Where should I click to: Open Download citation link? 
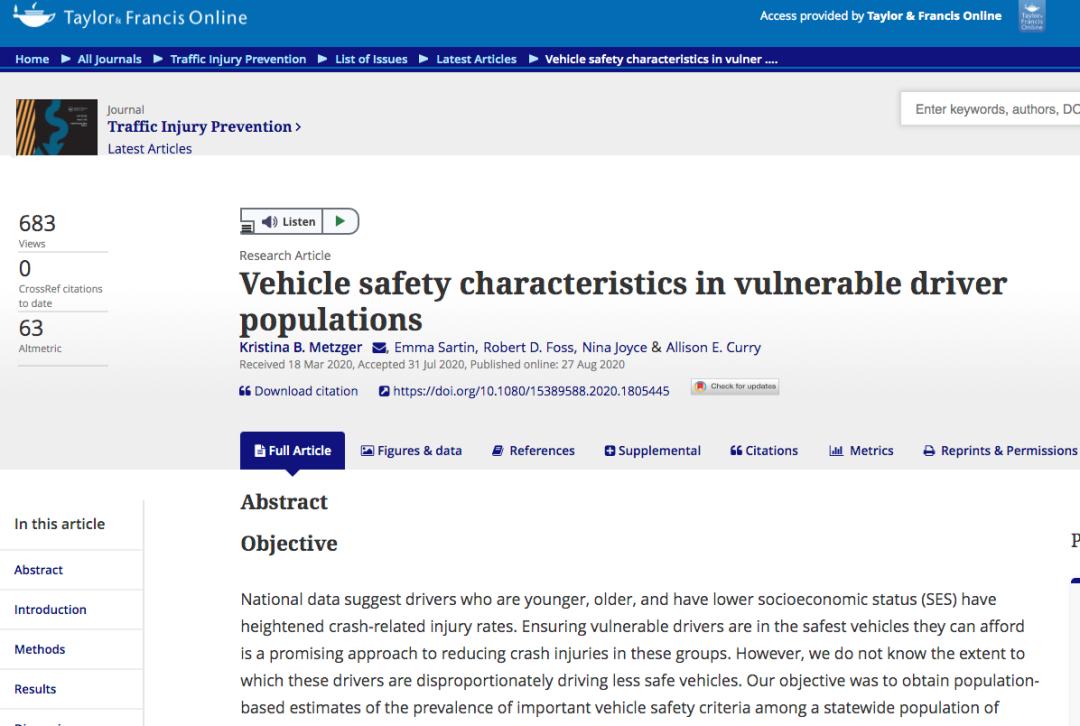pos(298,391)
